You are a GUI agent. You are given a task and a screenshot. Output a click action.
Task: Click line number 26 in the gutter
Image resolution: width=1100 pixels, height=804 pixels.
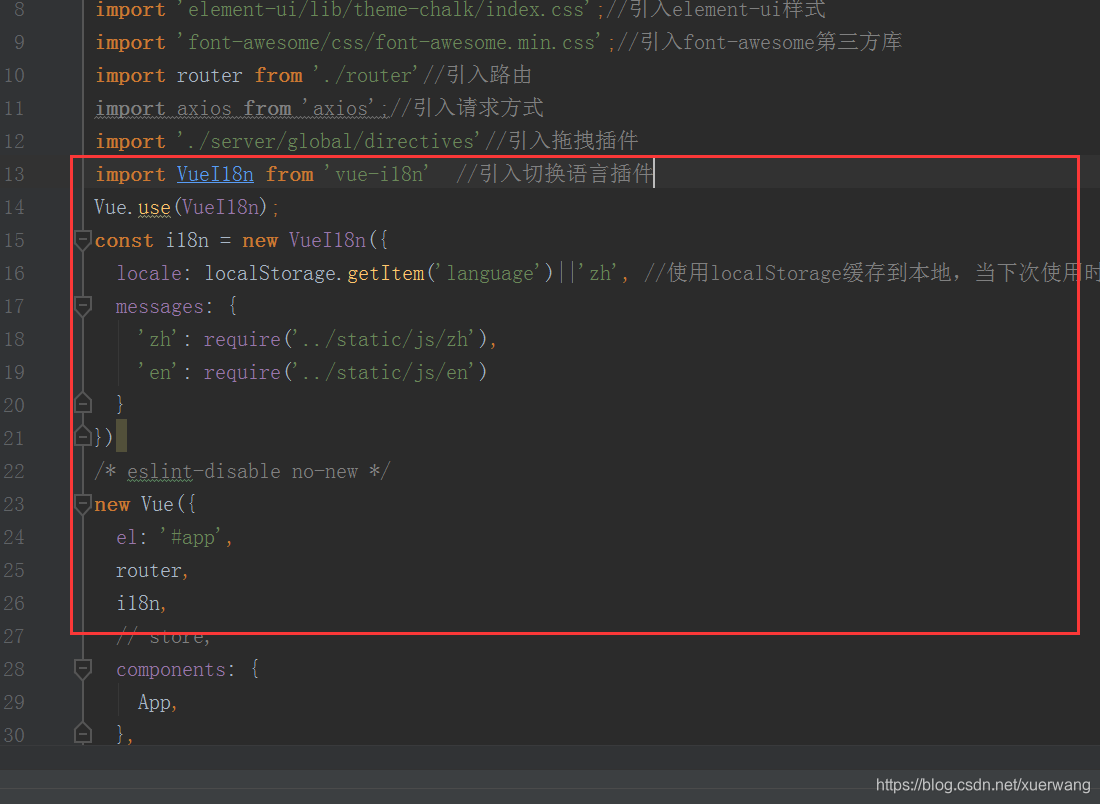coord(14,603)
